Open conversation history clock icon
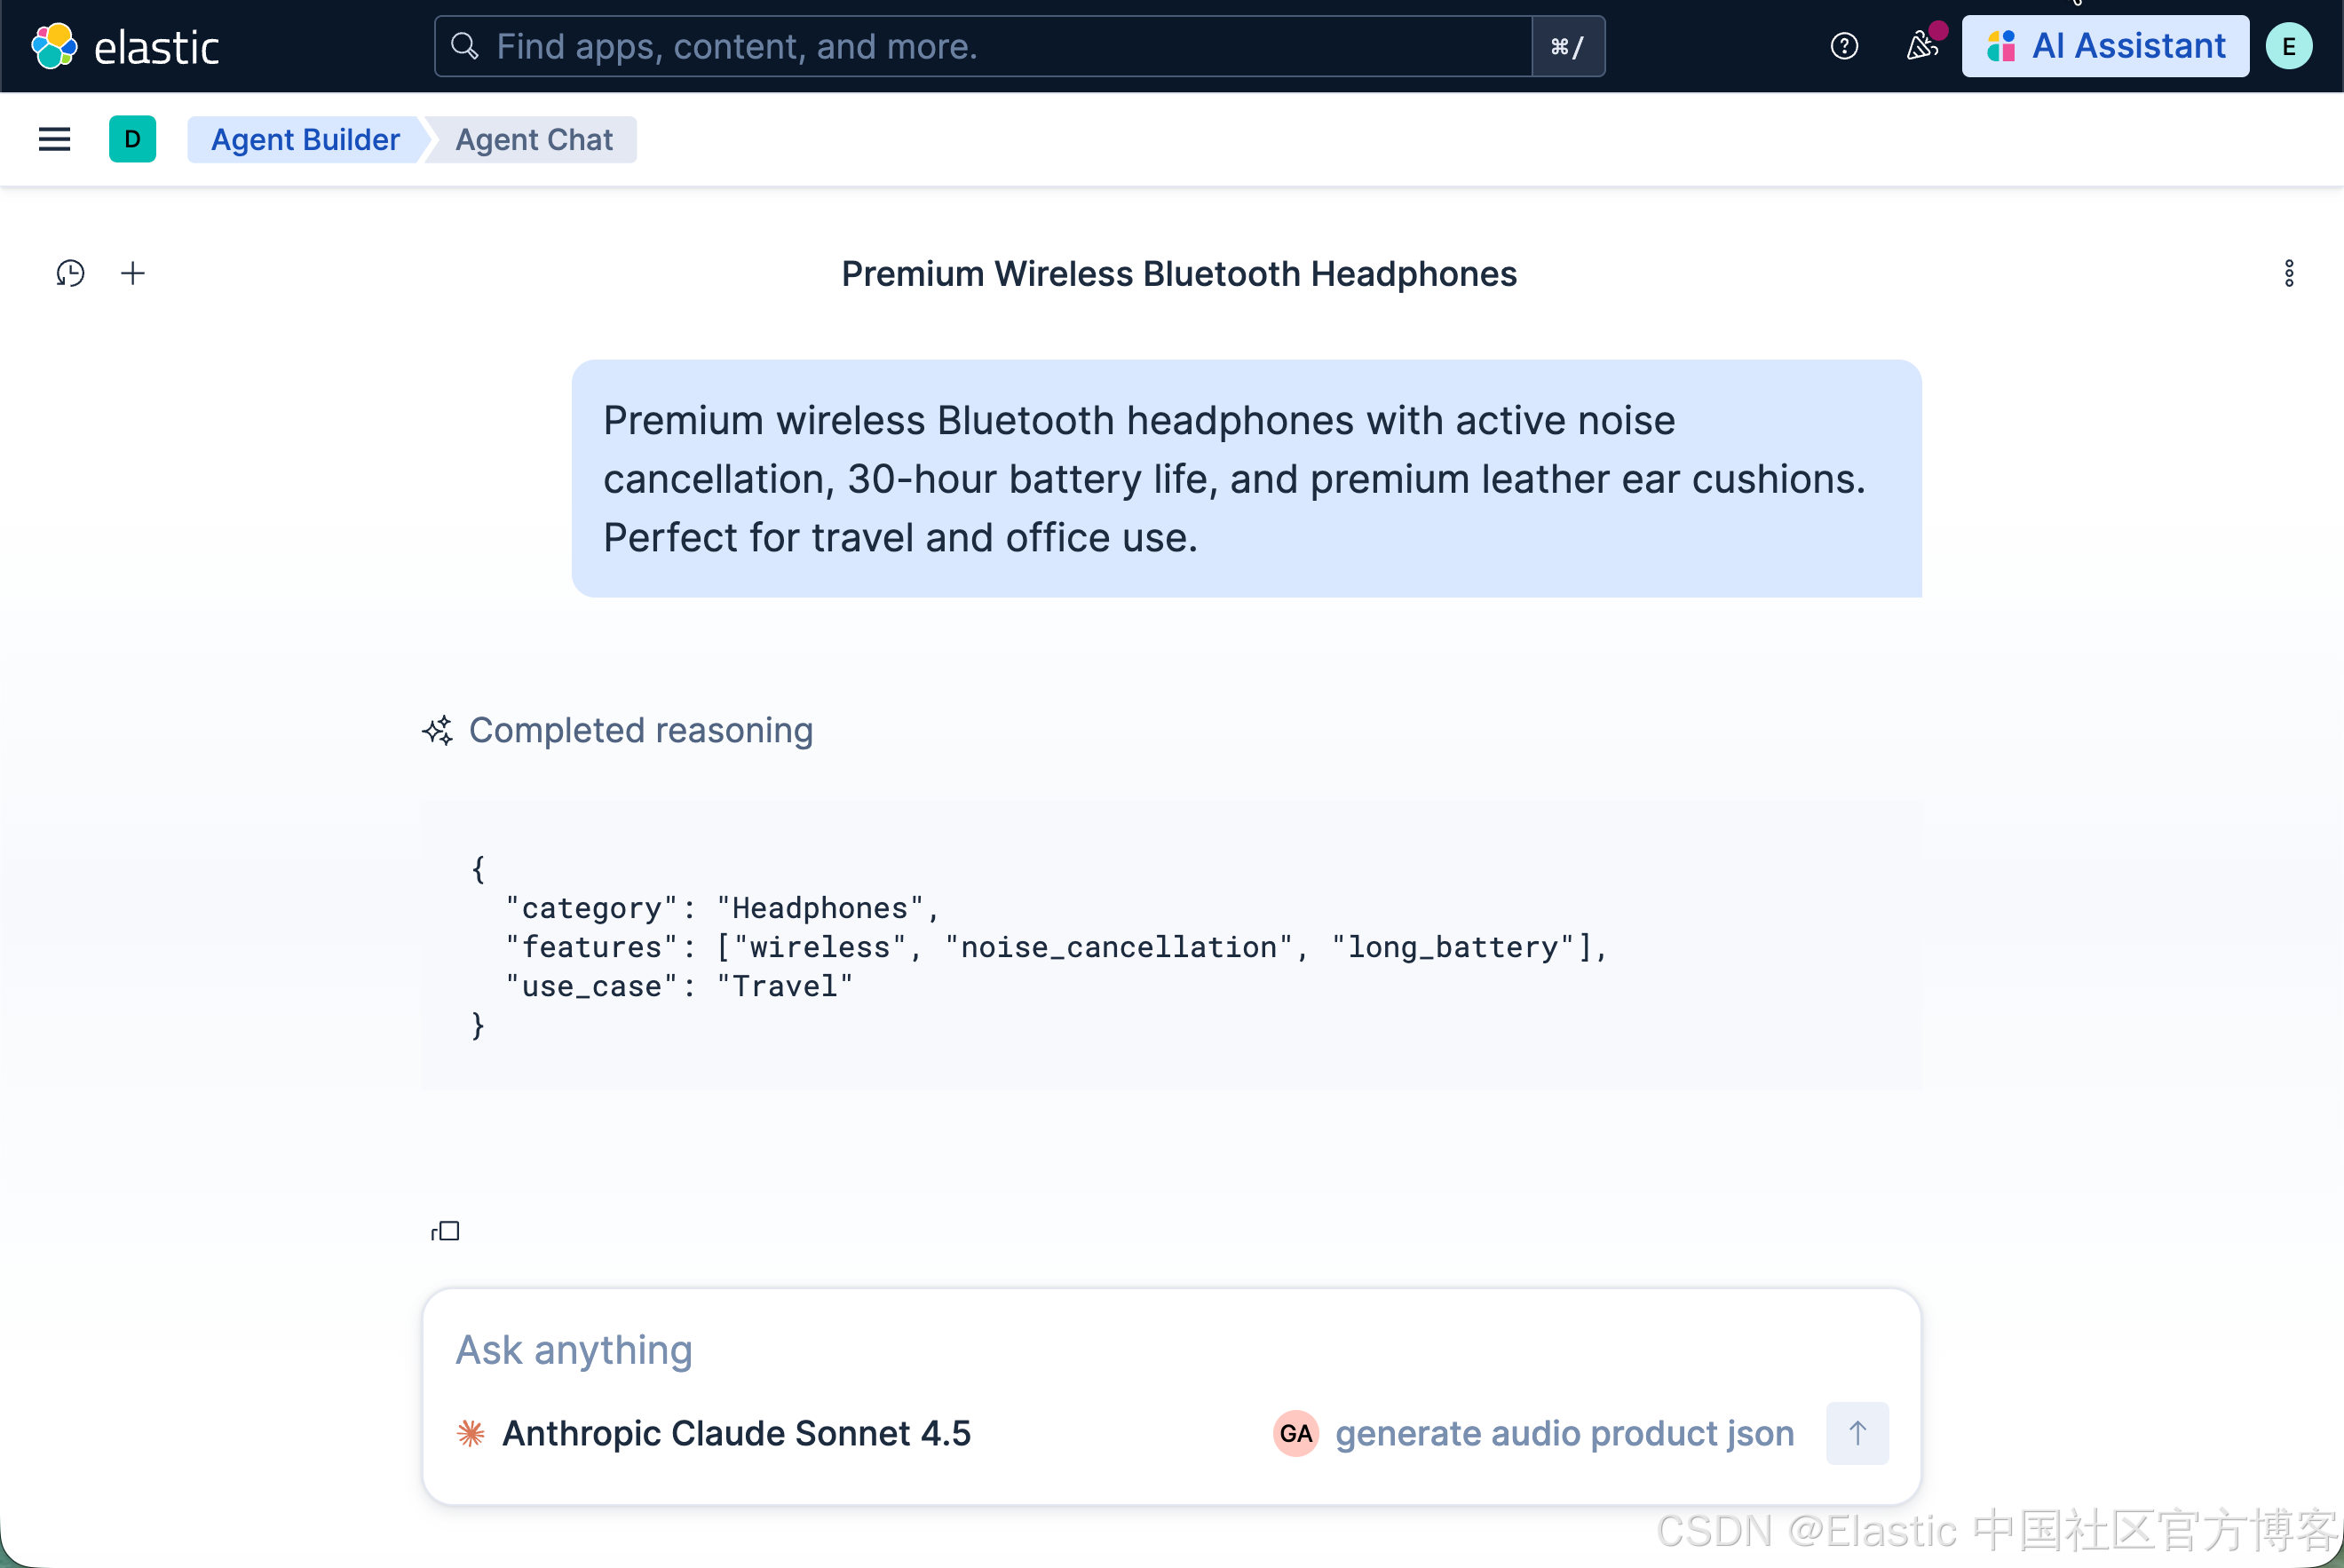 point(70,273)
